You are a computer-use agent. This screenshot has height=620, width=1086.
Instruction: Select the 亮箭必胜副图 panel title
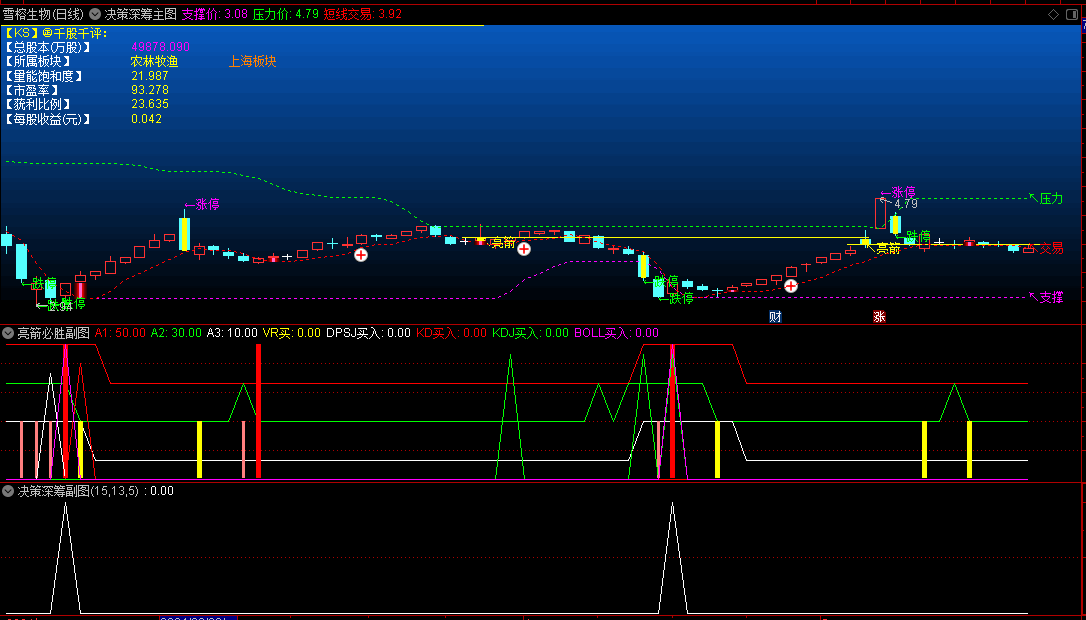click(54, 332)
